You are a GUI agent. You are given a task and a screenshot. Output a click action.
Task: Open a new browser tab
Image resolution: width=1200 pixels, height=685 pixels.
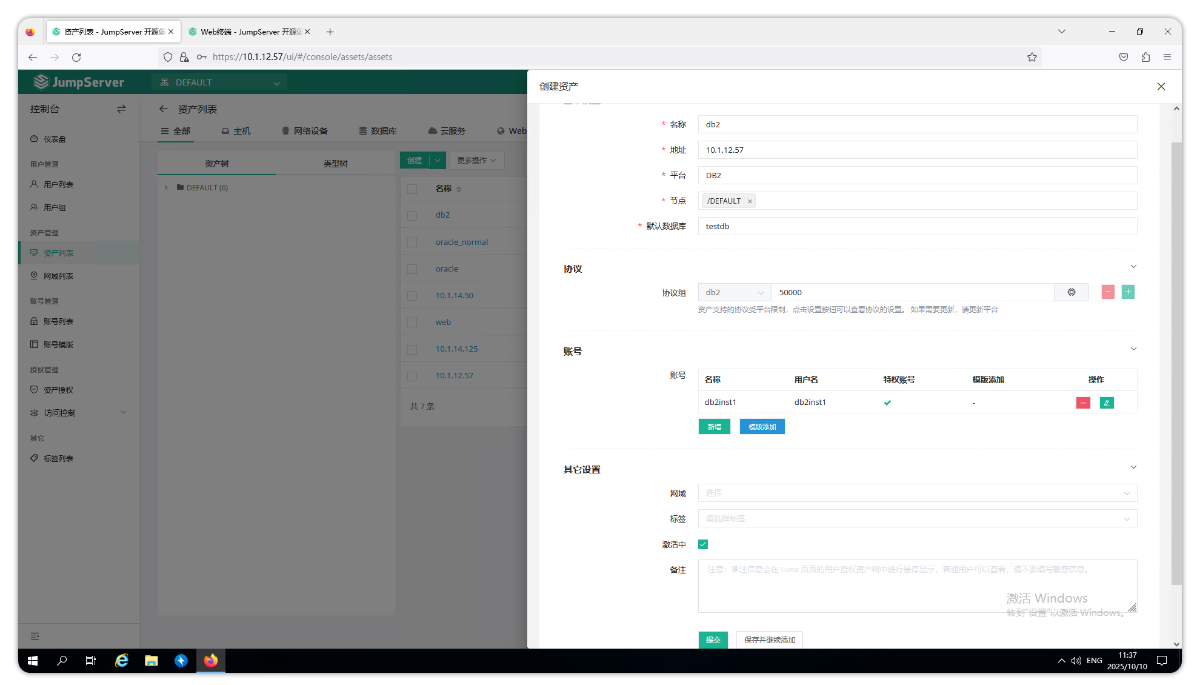[x=330, y=32]
